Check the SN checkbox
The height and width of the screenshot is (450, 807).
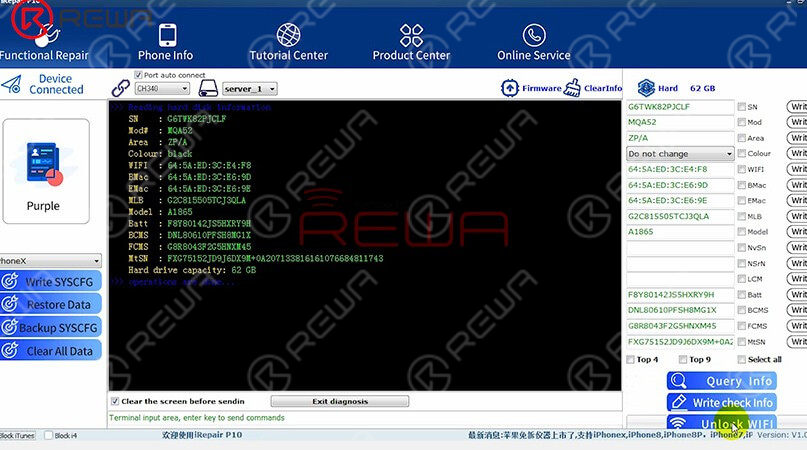pyautogui.click(x=742, y=107)
